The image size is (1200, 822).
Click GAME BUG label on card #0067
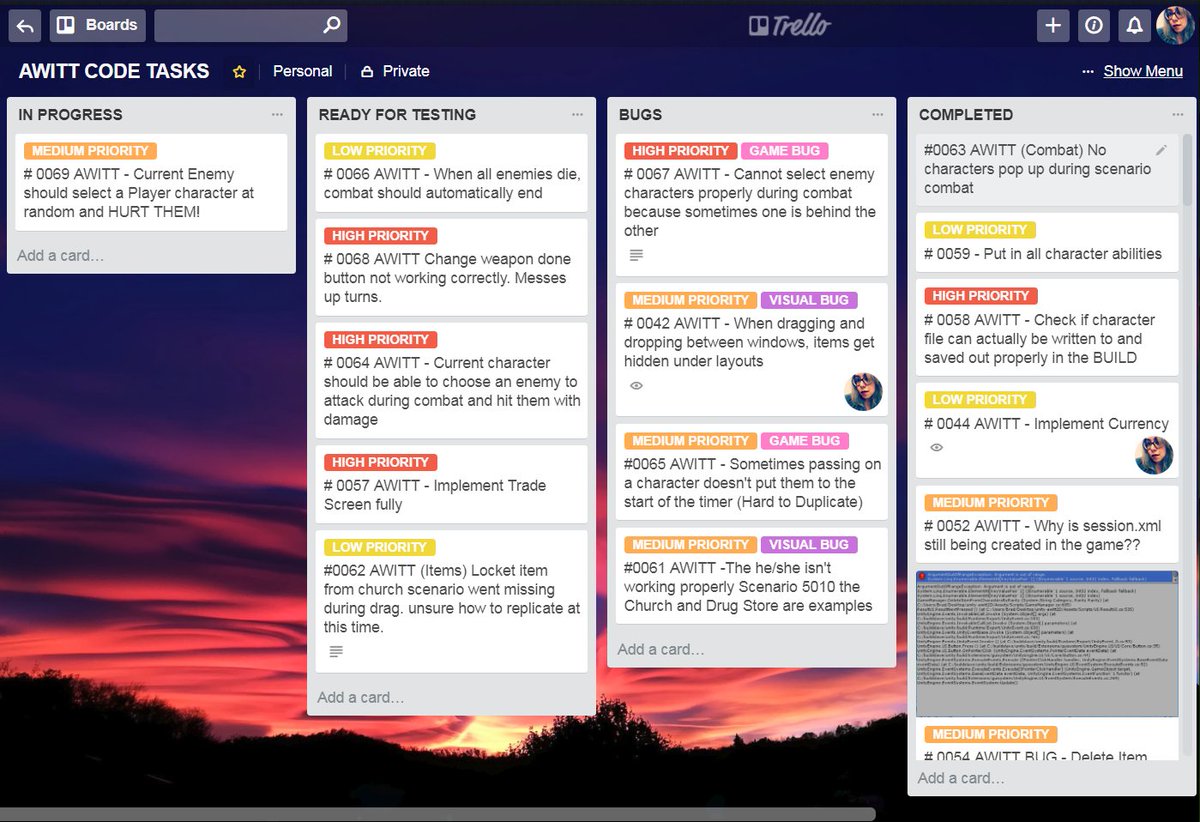click(x=784, y=151)
